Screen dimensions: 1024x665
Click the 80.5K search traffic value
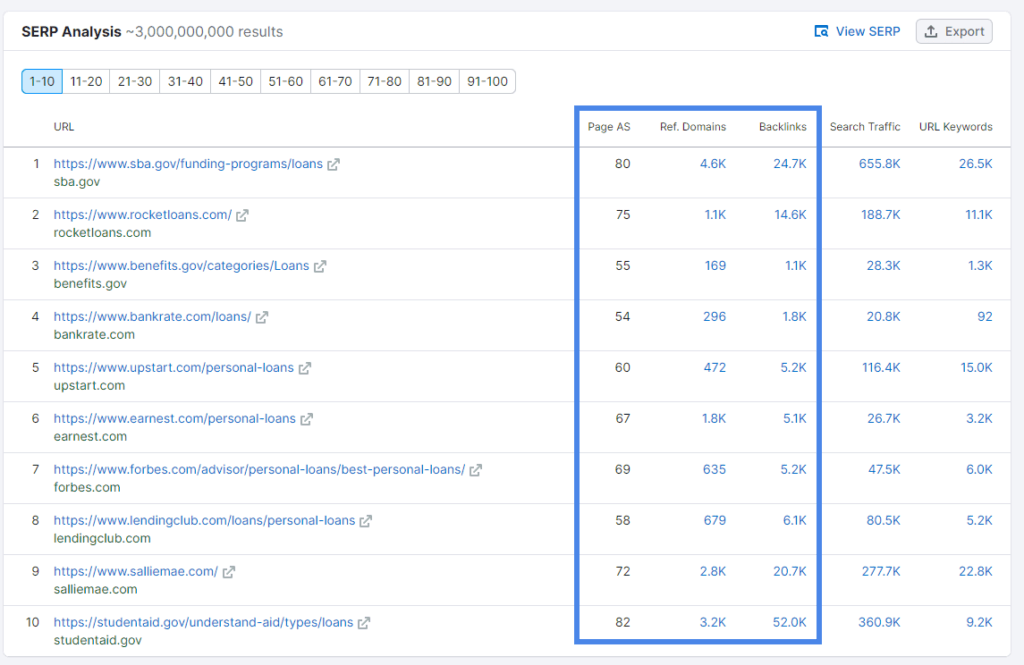883,521
